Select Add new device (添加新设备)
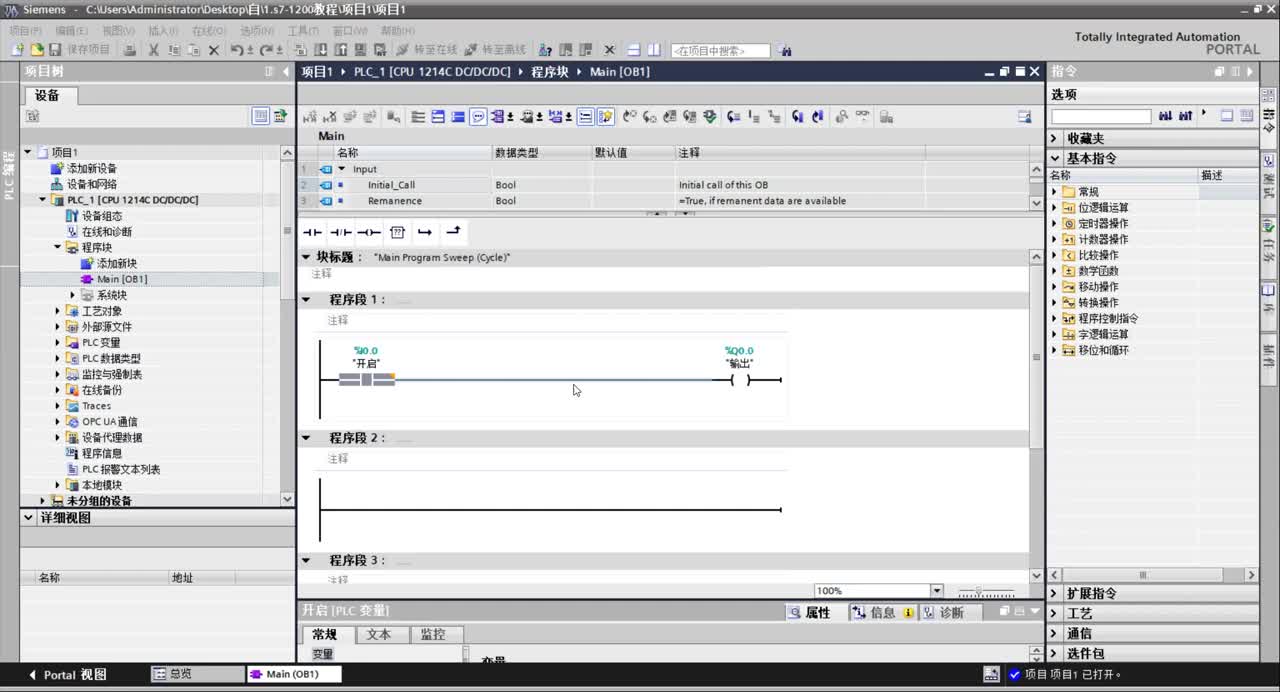Viewport: 1280px width, 692px height. [x=92, y=168]
